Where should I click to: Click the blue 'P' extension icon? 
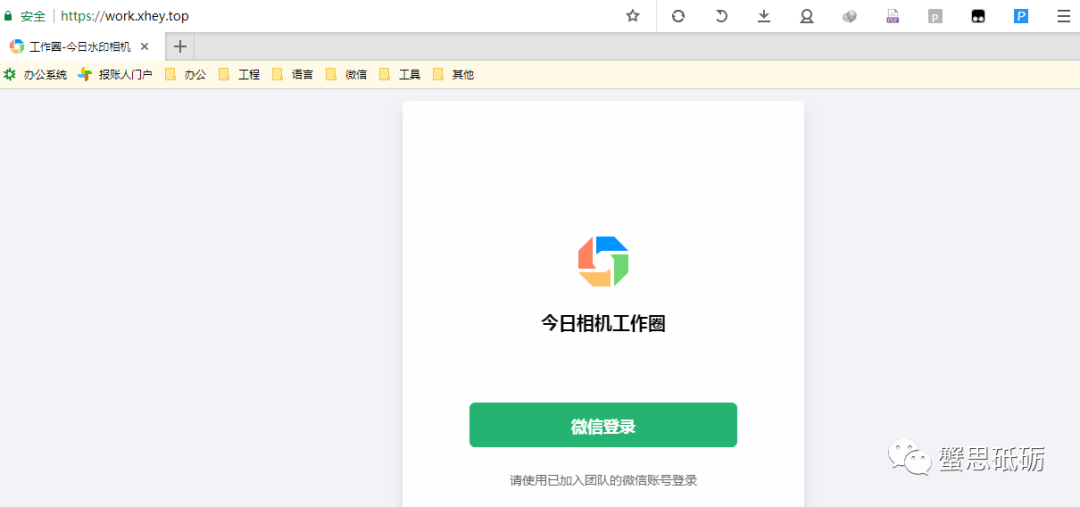(1021, 16)
